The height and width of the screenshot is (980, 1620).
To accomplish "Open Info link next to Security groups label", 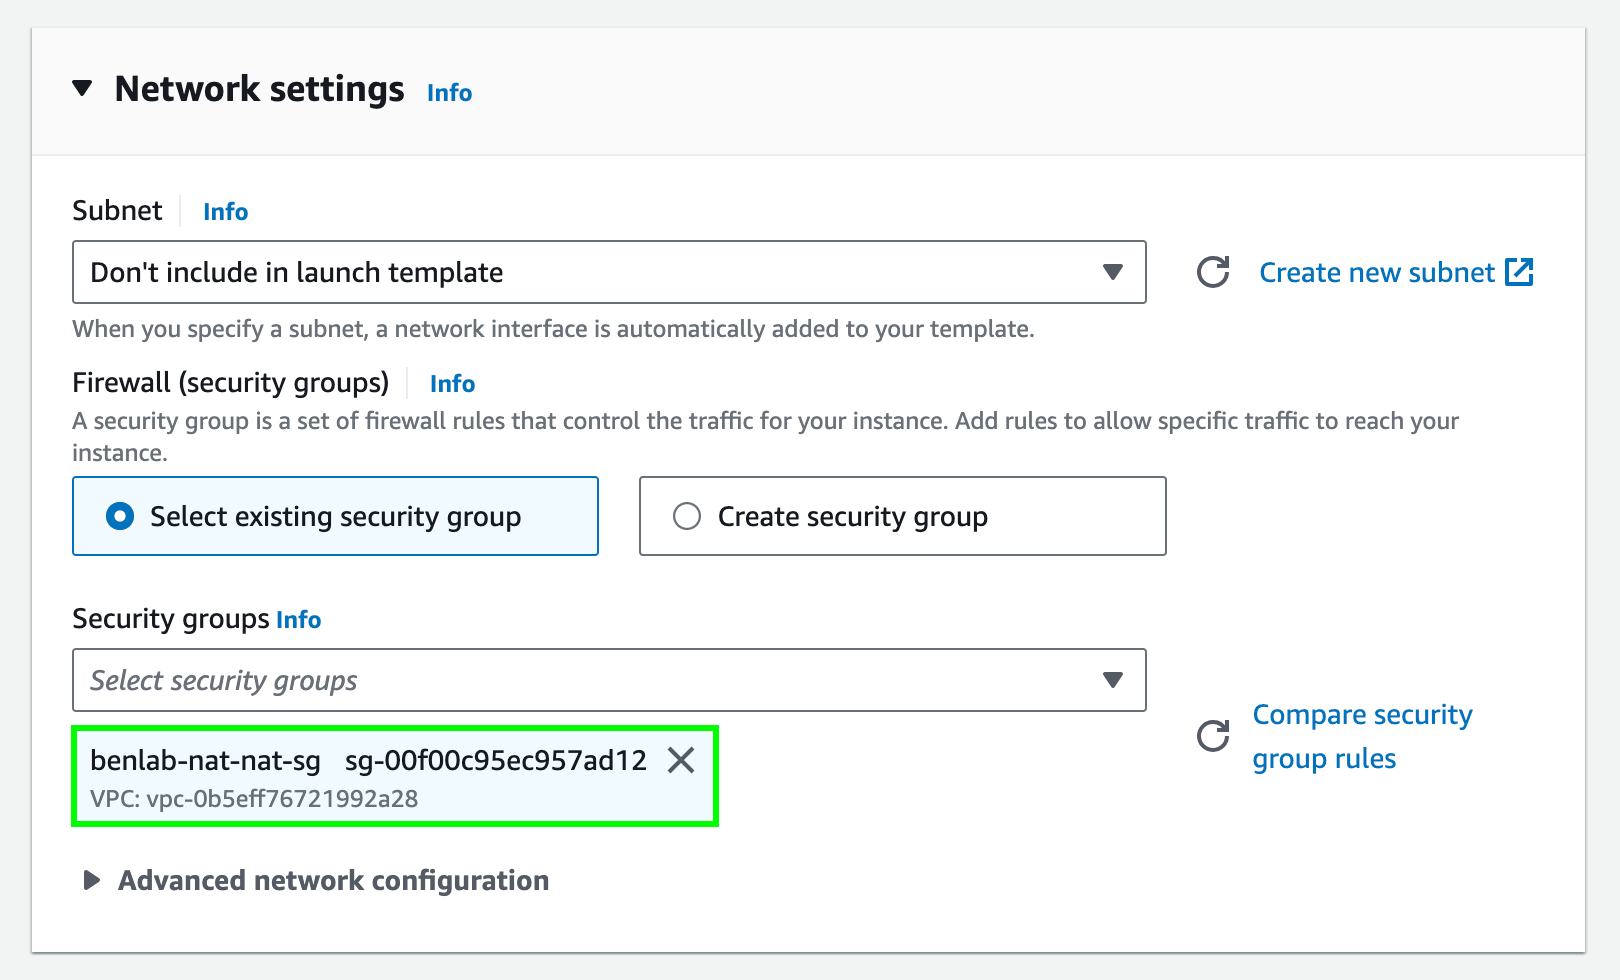I will [298, 620].
